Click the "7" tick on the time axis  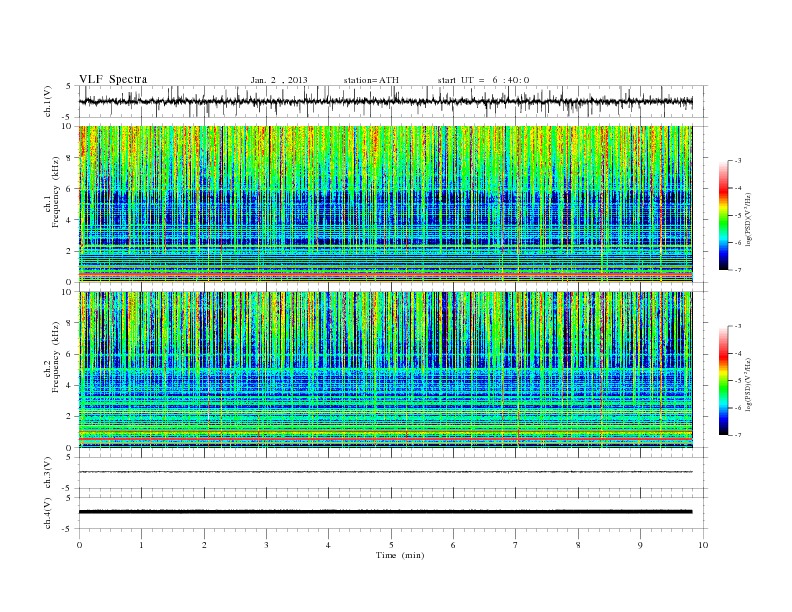pos(516,545)
